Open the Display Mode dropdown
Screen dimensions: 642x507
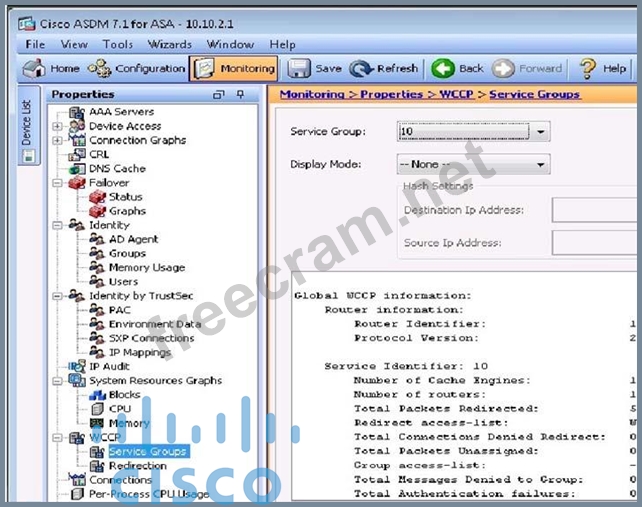[540, 164]
